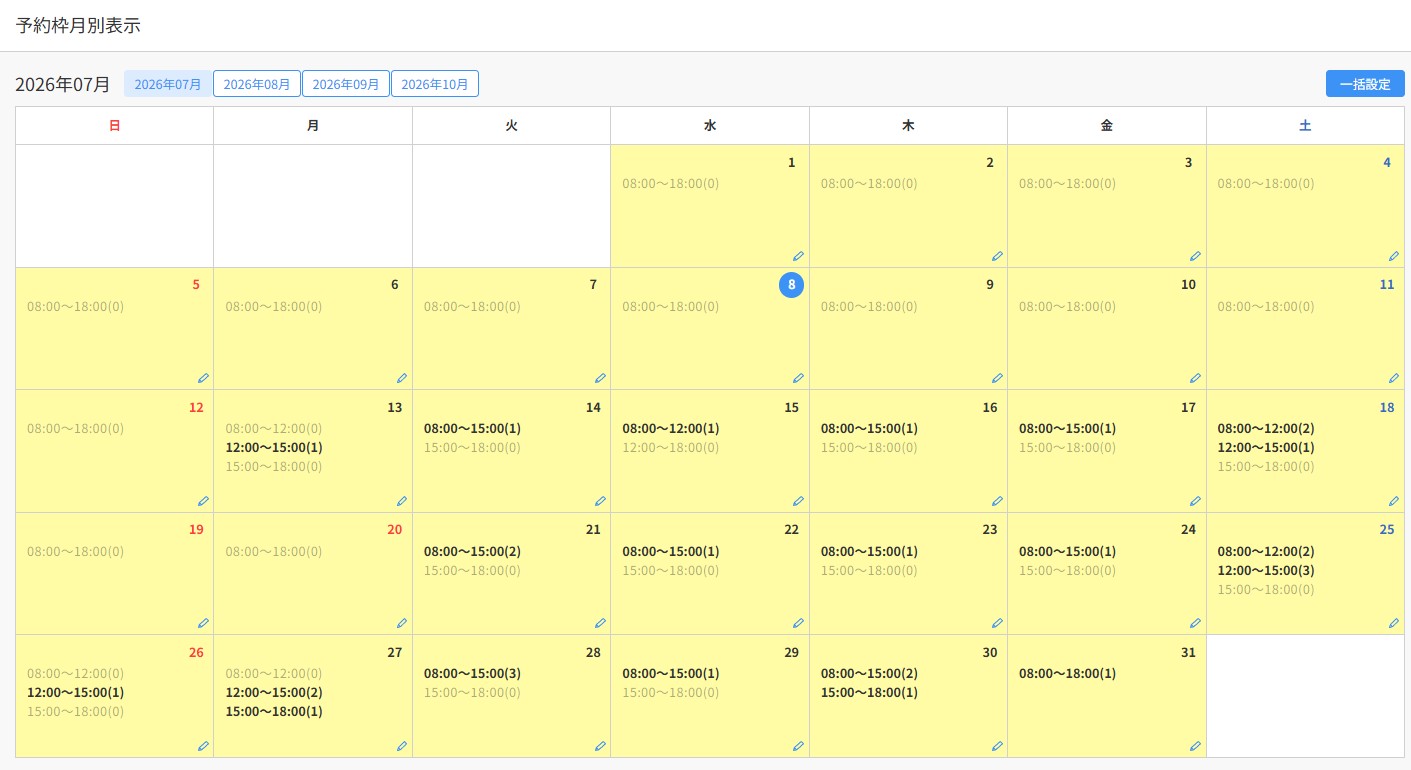Select 12:00〜15:00(1) on July 26
Screen dimensions: 1411x770
(x=76, y=692)
